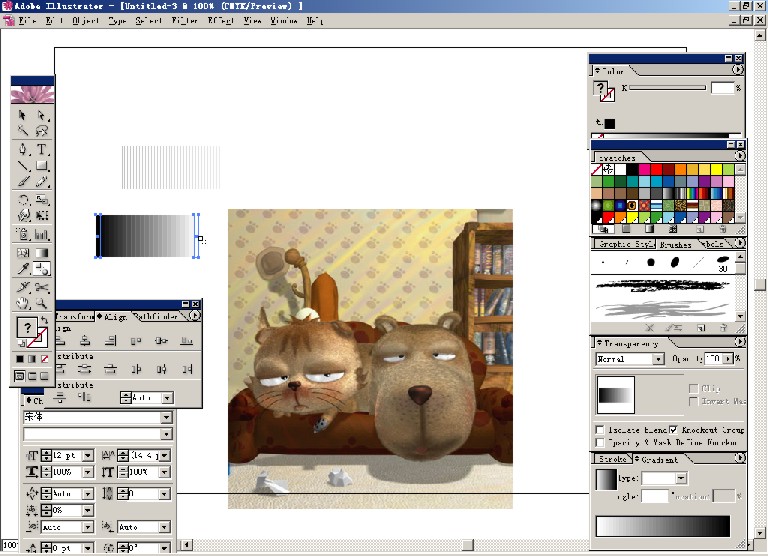Open the font family dropdown
768x556 pixels.
coord(167,417)
